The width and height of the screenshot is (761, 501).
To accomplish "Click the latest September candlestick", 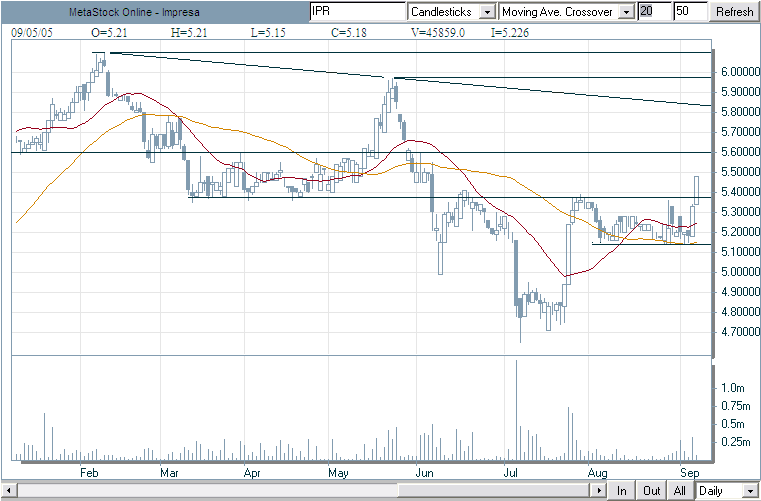I will (696, 190).
